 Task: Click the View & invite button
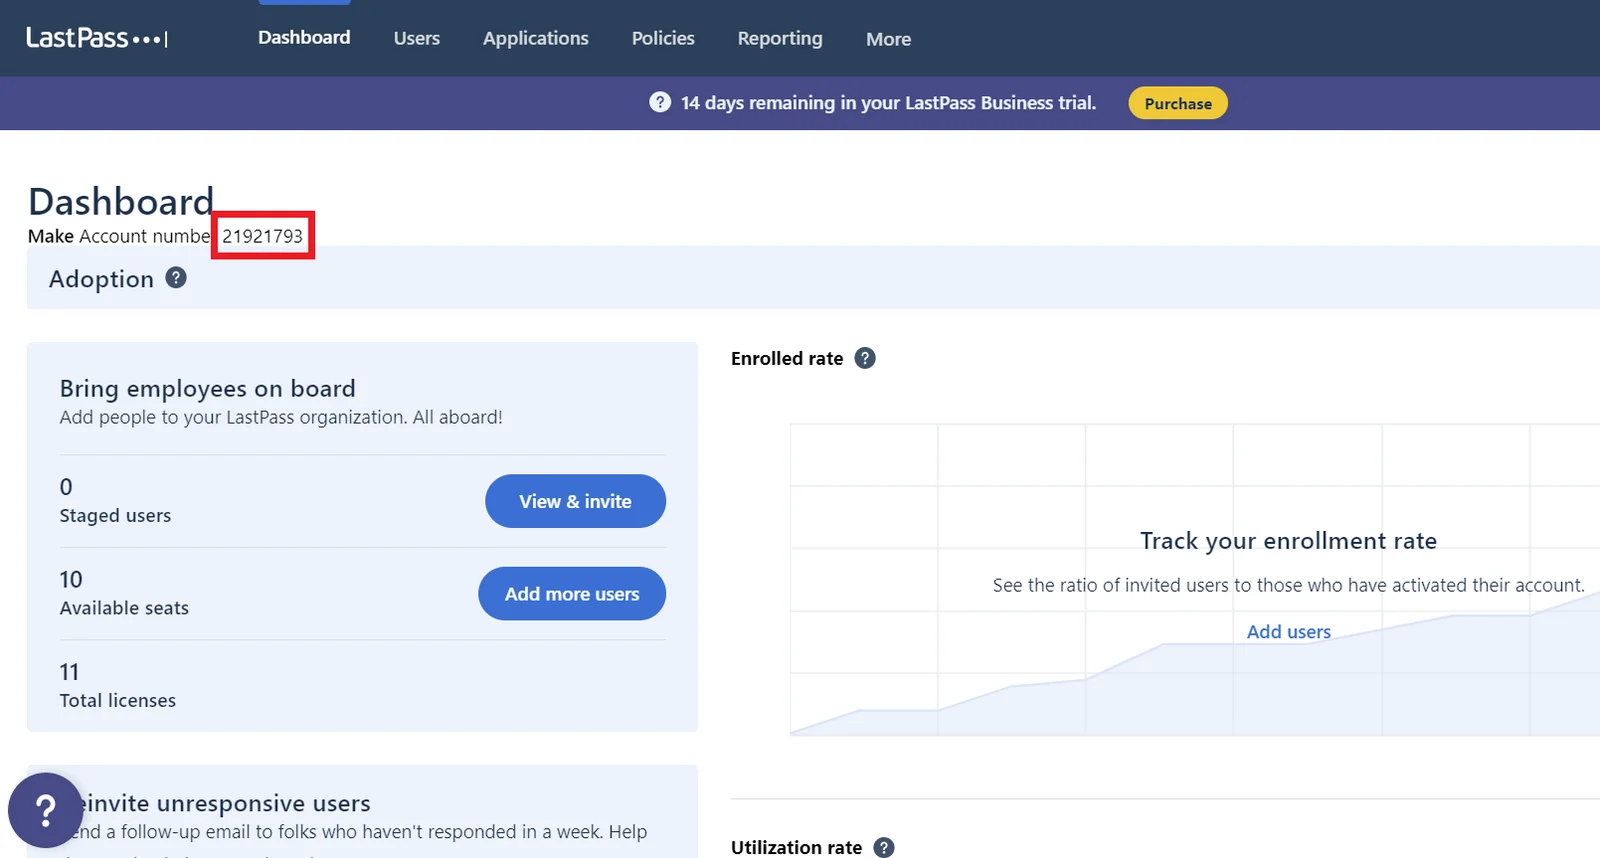tap(575, 501)
